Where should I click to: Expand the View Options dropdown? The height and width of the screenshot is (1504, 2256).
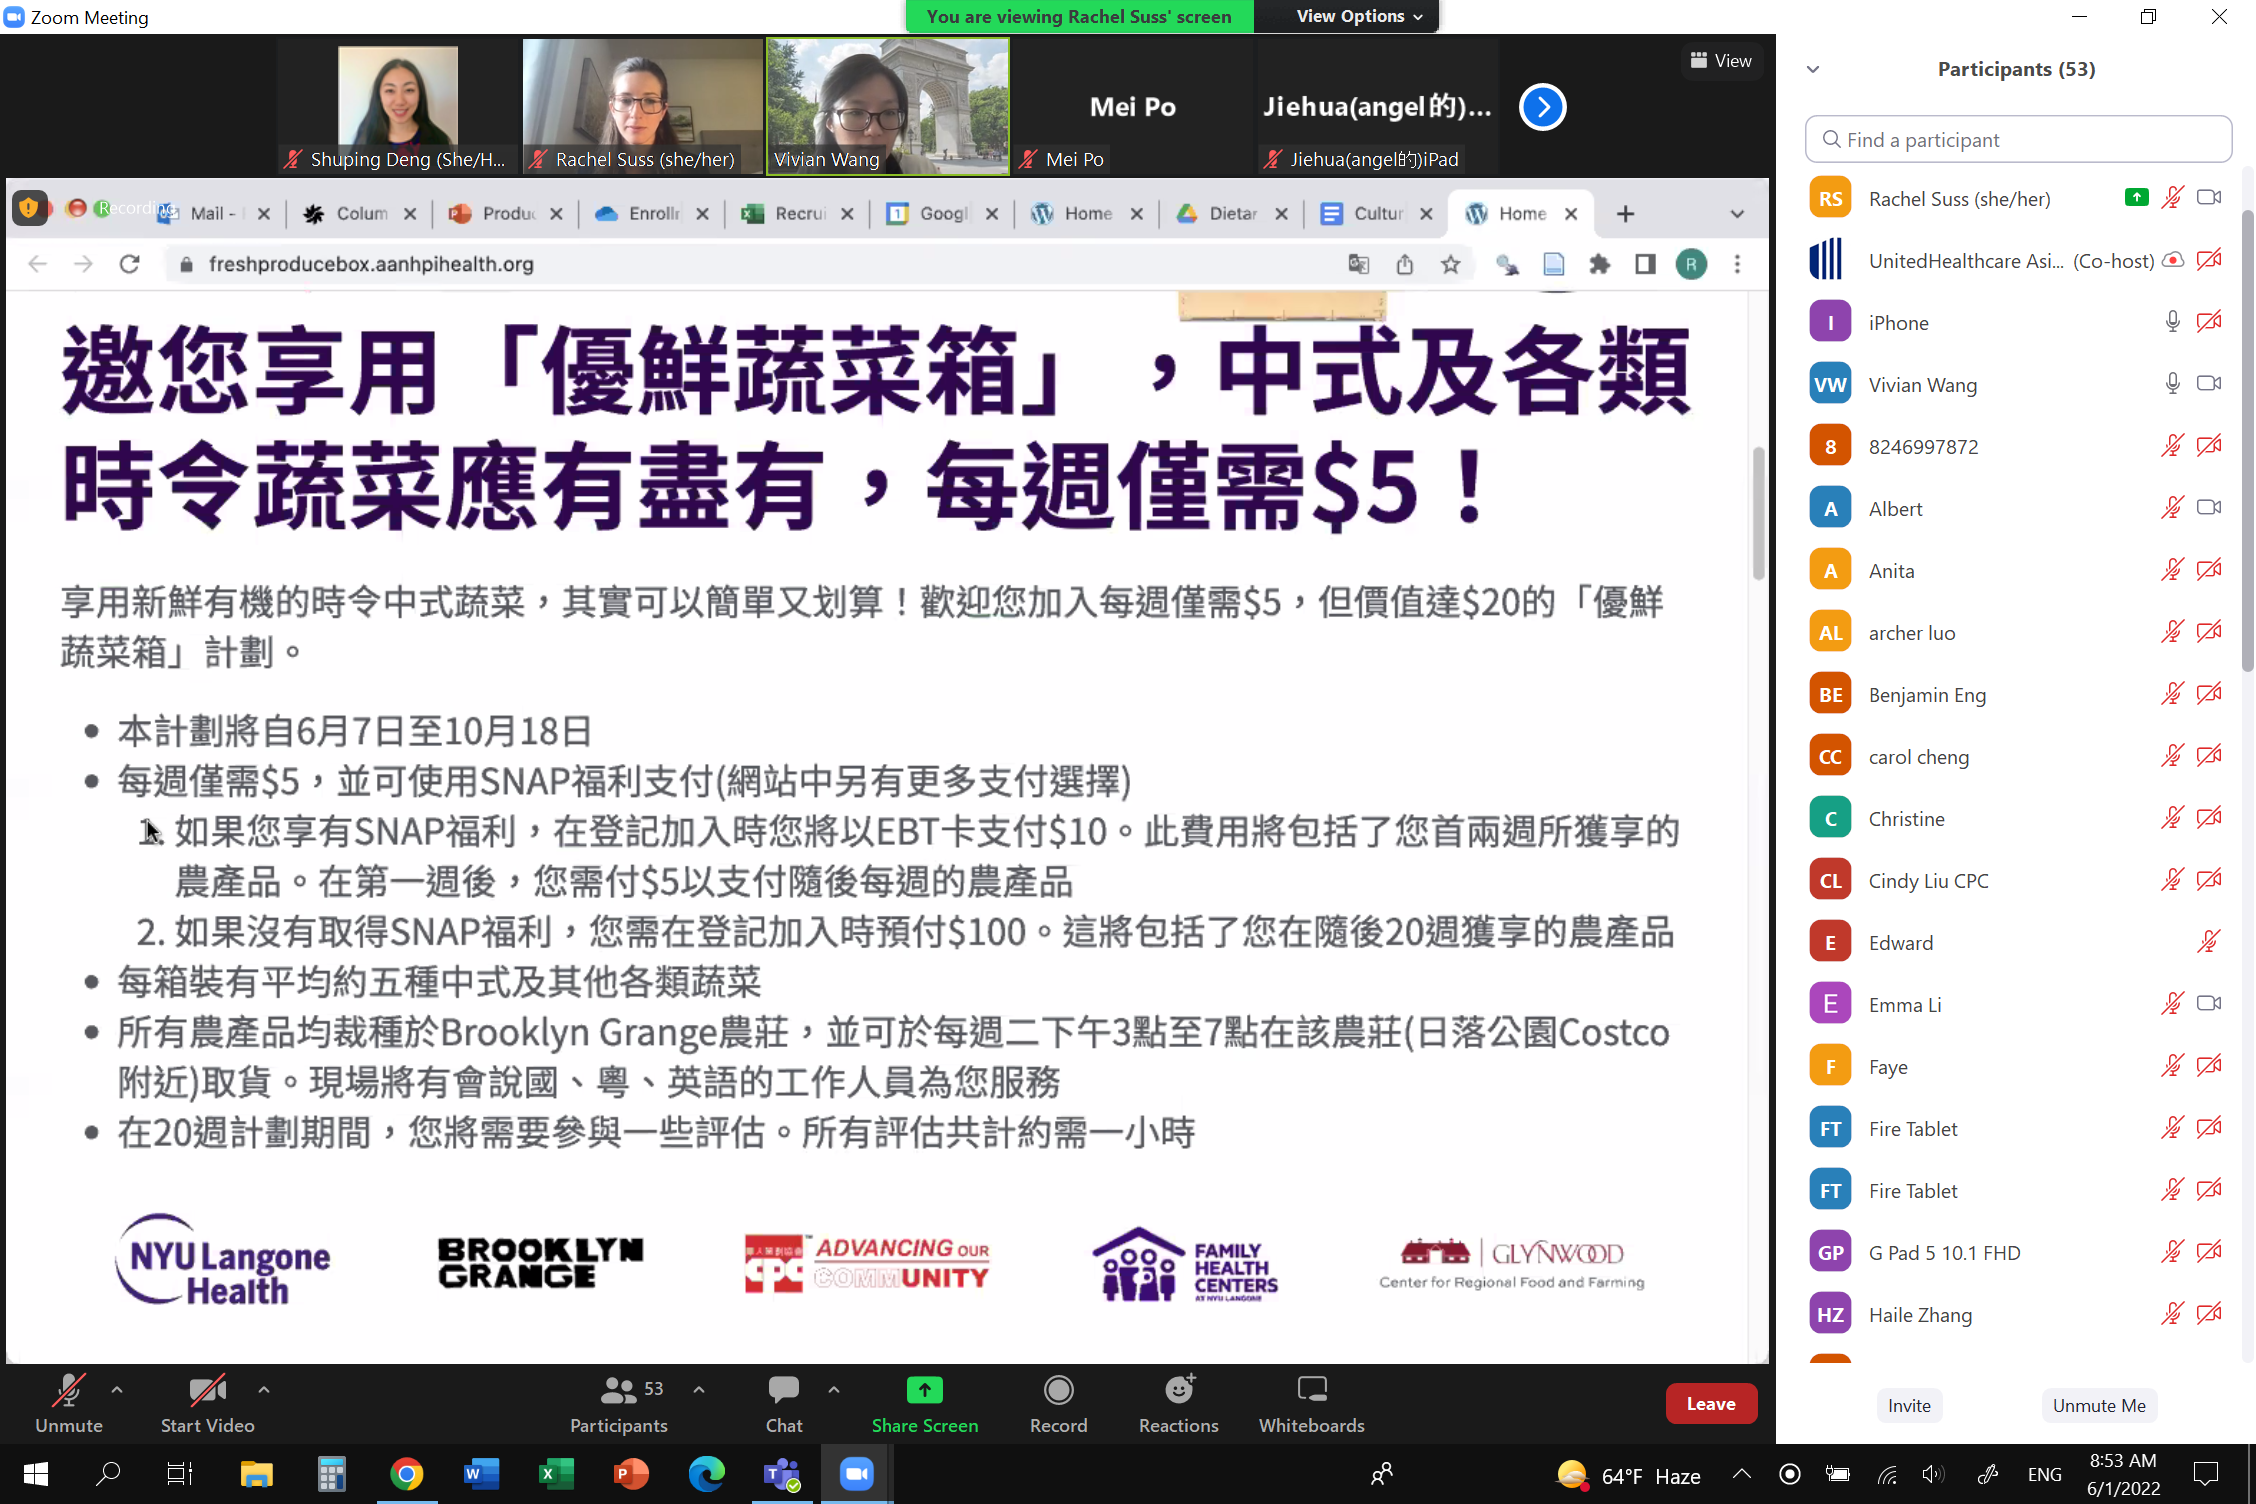tap(1358, 16)
